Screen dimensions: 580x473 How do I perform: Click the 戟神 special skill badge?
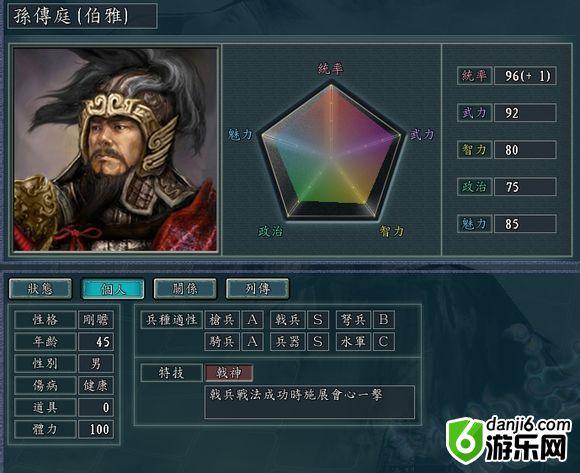[229, 373]
